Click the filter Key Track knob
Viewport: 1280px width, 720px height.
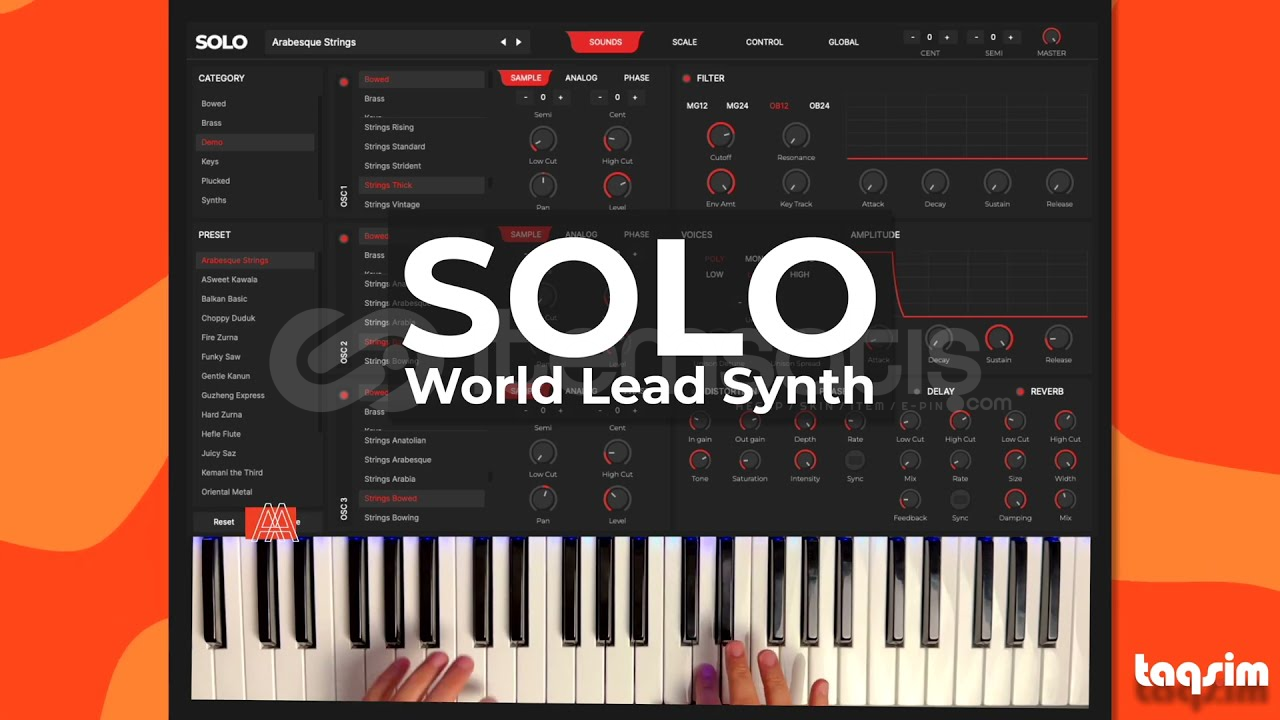tap(796, 182)
